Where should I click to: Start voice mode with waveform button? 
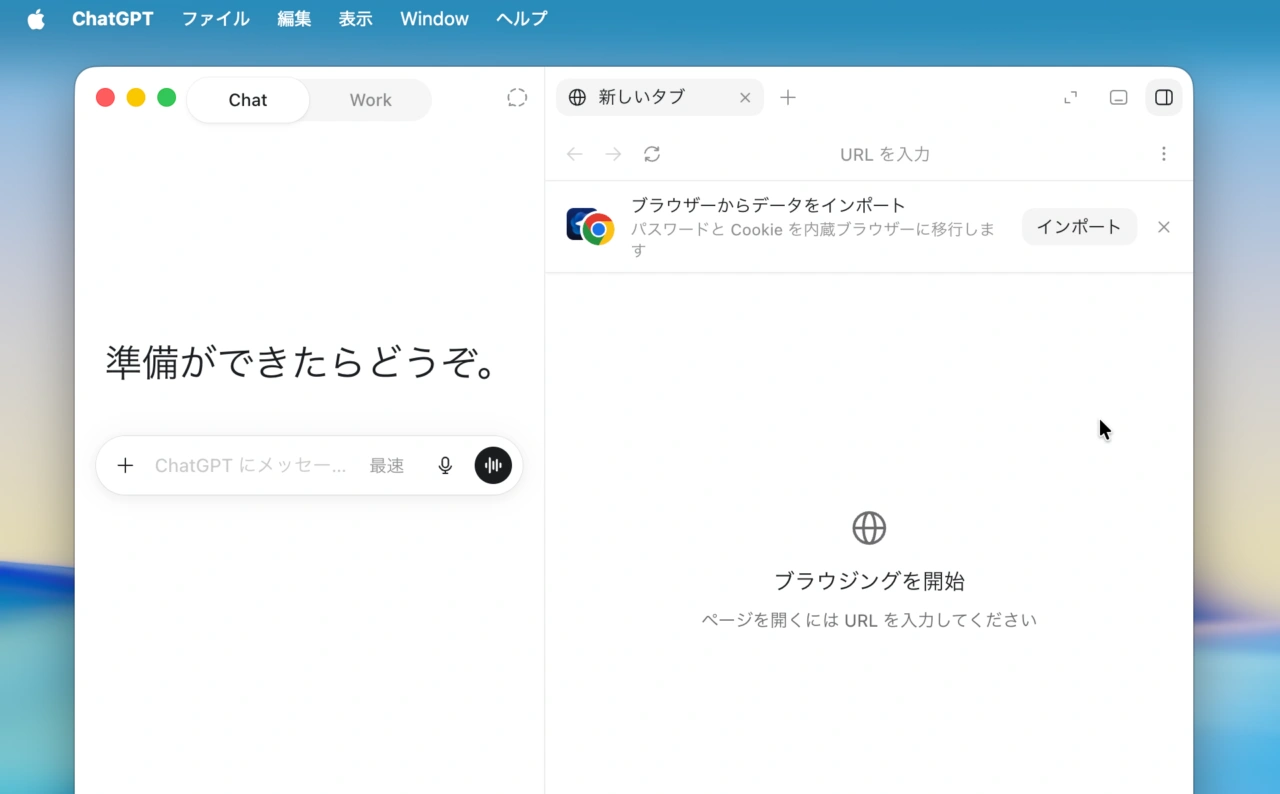coord(493,465)
